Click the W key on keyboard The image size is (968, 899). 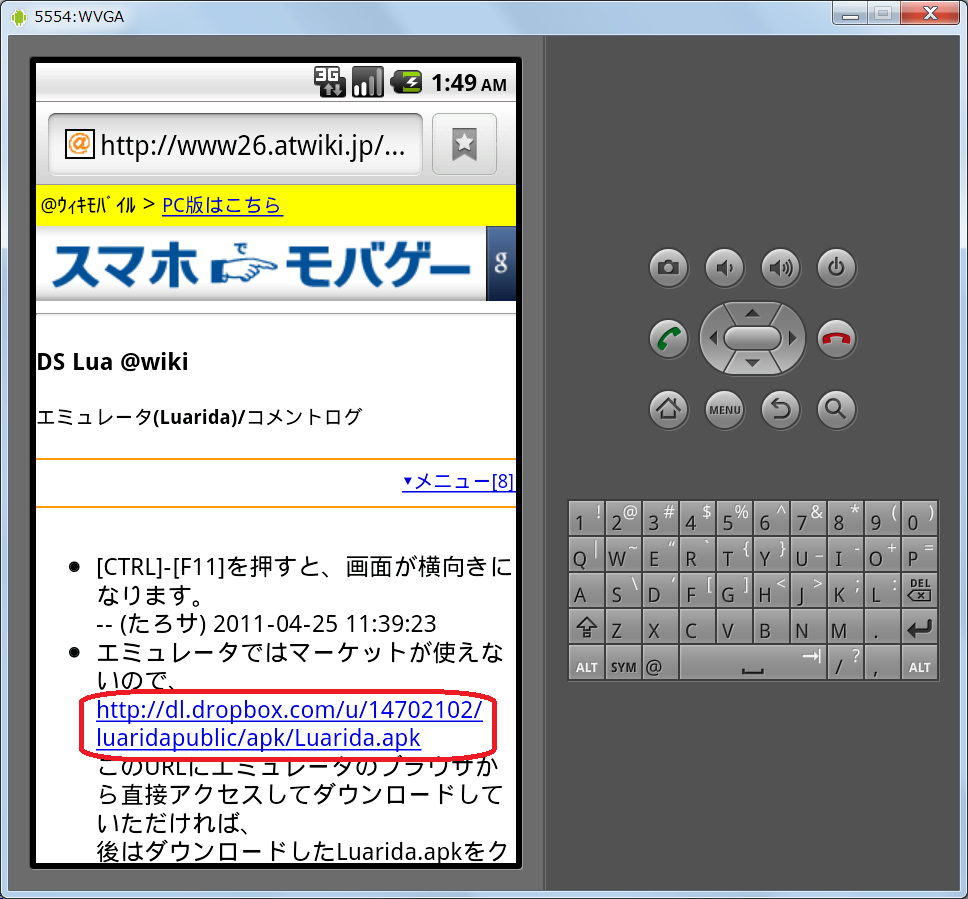(623, 555)
